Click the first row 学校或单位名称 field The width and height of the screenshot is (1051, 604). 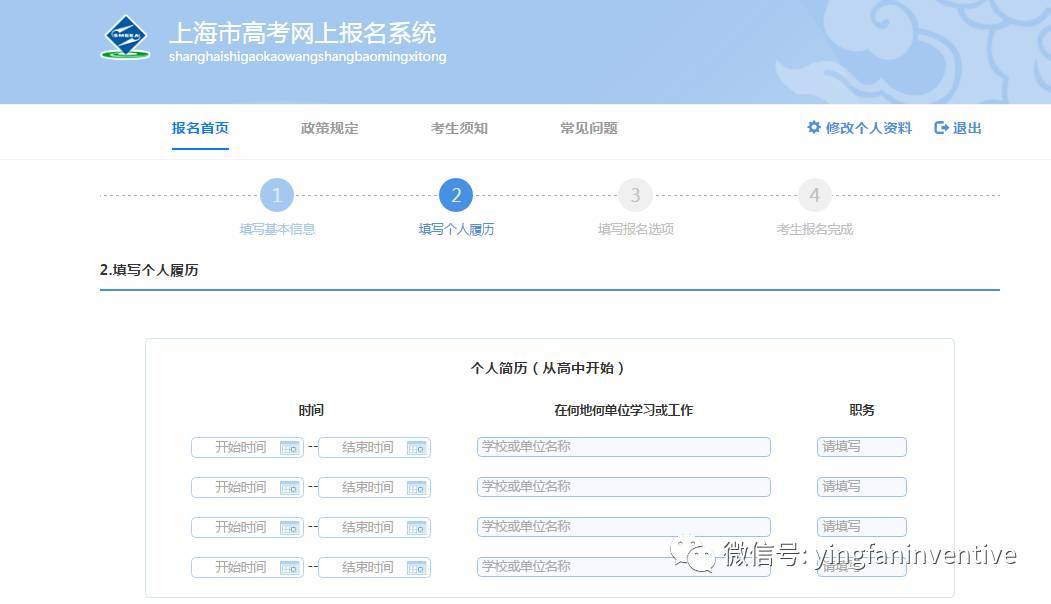623,447
